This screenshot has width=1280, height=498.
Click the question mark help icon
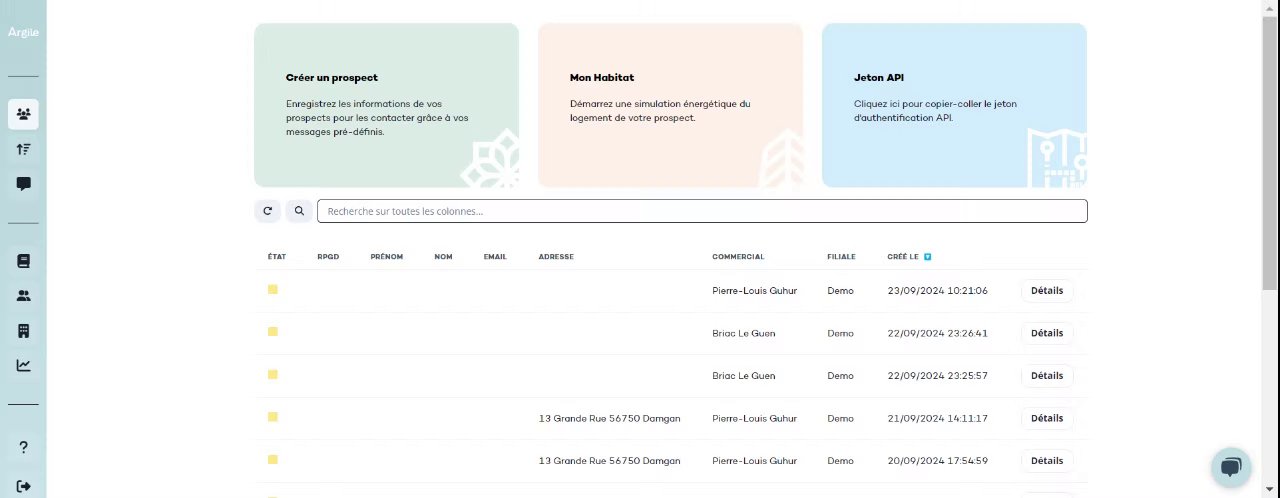click(23, 447)
